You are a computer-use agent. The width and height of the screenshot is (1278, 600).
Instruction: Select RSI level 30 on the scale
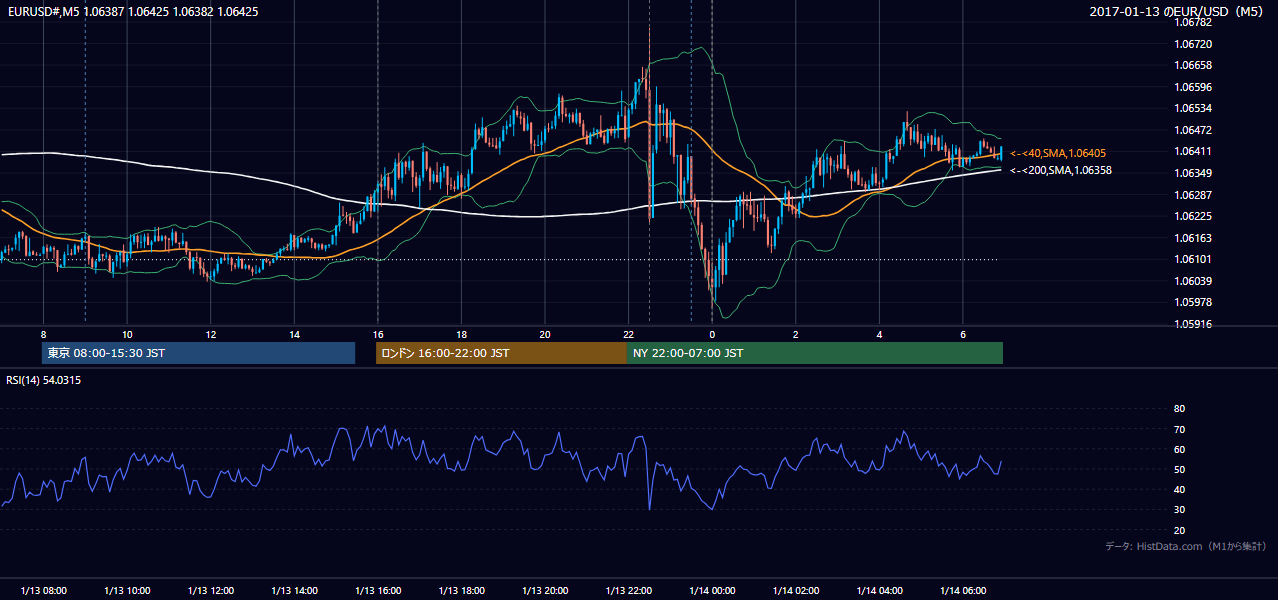(x=1179, y=510)
